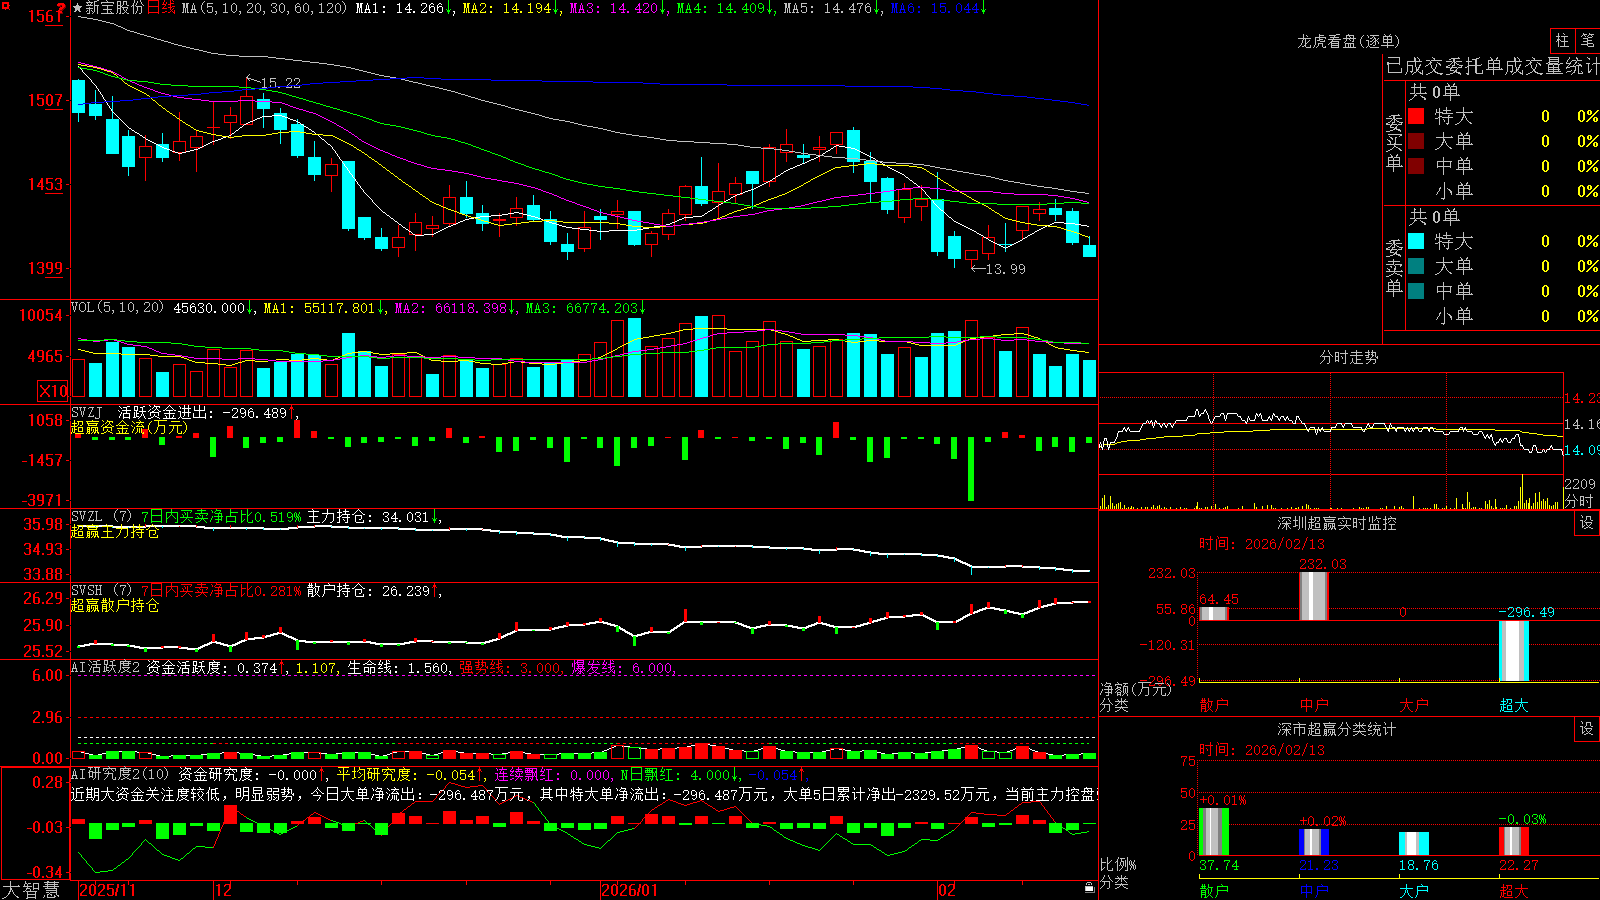
Task: Click the 超赢资金流(万元) indicator link
Action: click(x=129, y=427)
